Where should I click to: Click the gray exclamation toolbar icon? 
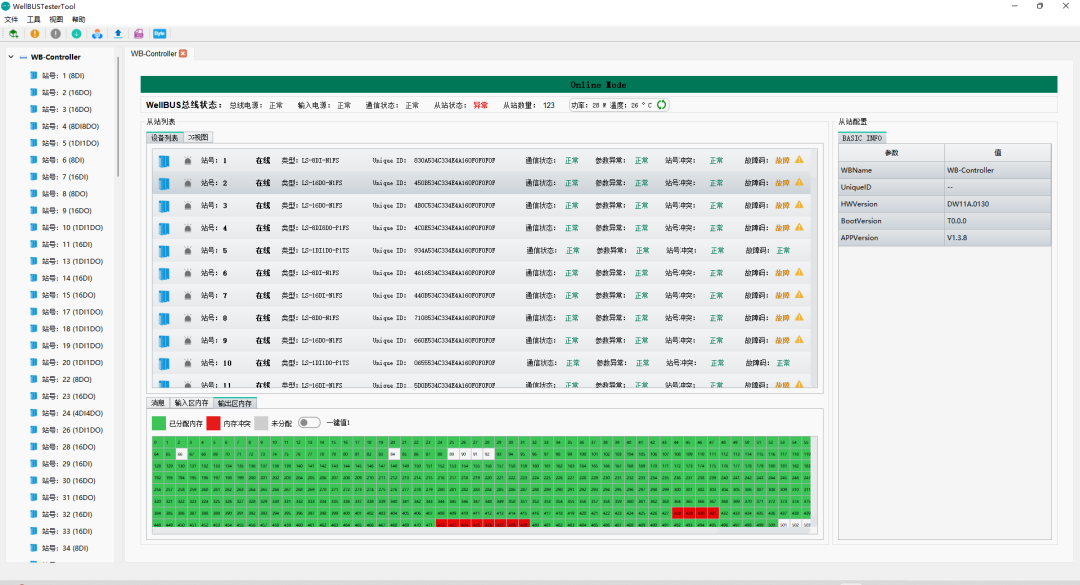click(x=56, y=33)
